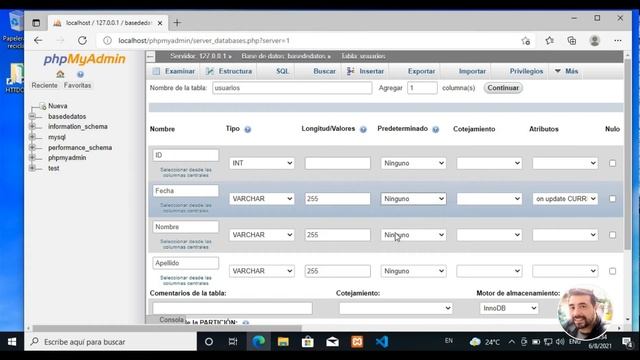Open Cotejamiento dropdown for Nombre row
640x360 pixels.
[489, 235]
